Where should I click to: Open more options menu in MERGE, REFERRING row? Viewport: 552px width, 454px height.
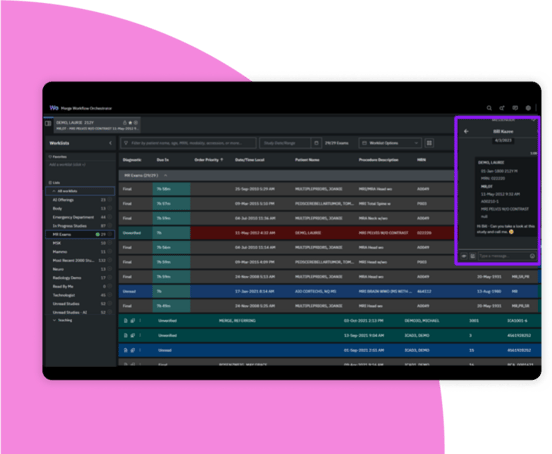pyautogui.click(x=140, y=321)
